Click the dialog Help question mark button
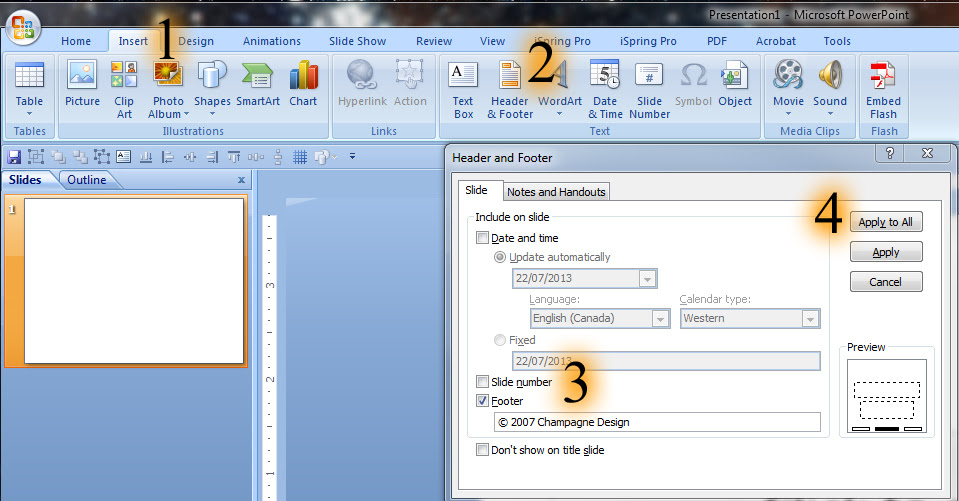Viewport: 959px width, 501px height. click(890, 153)
